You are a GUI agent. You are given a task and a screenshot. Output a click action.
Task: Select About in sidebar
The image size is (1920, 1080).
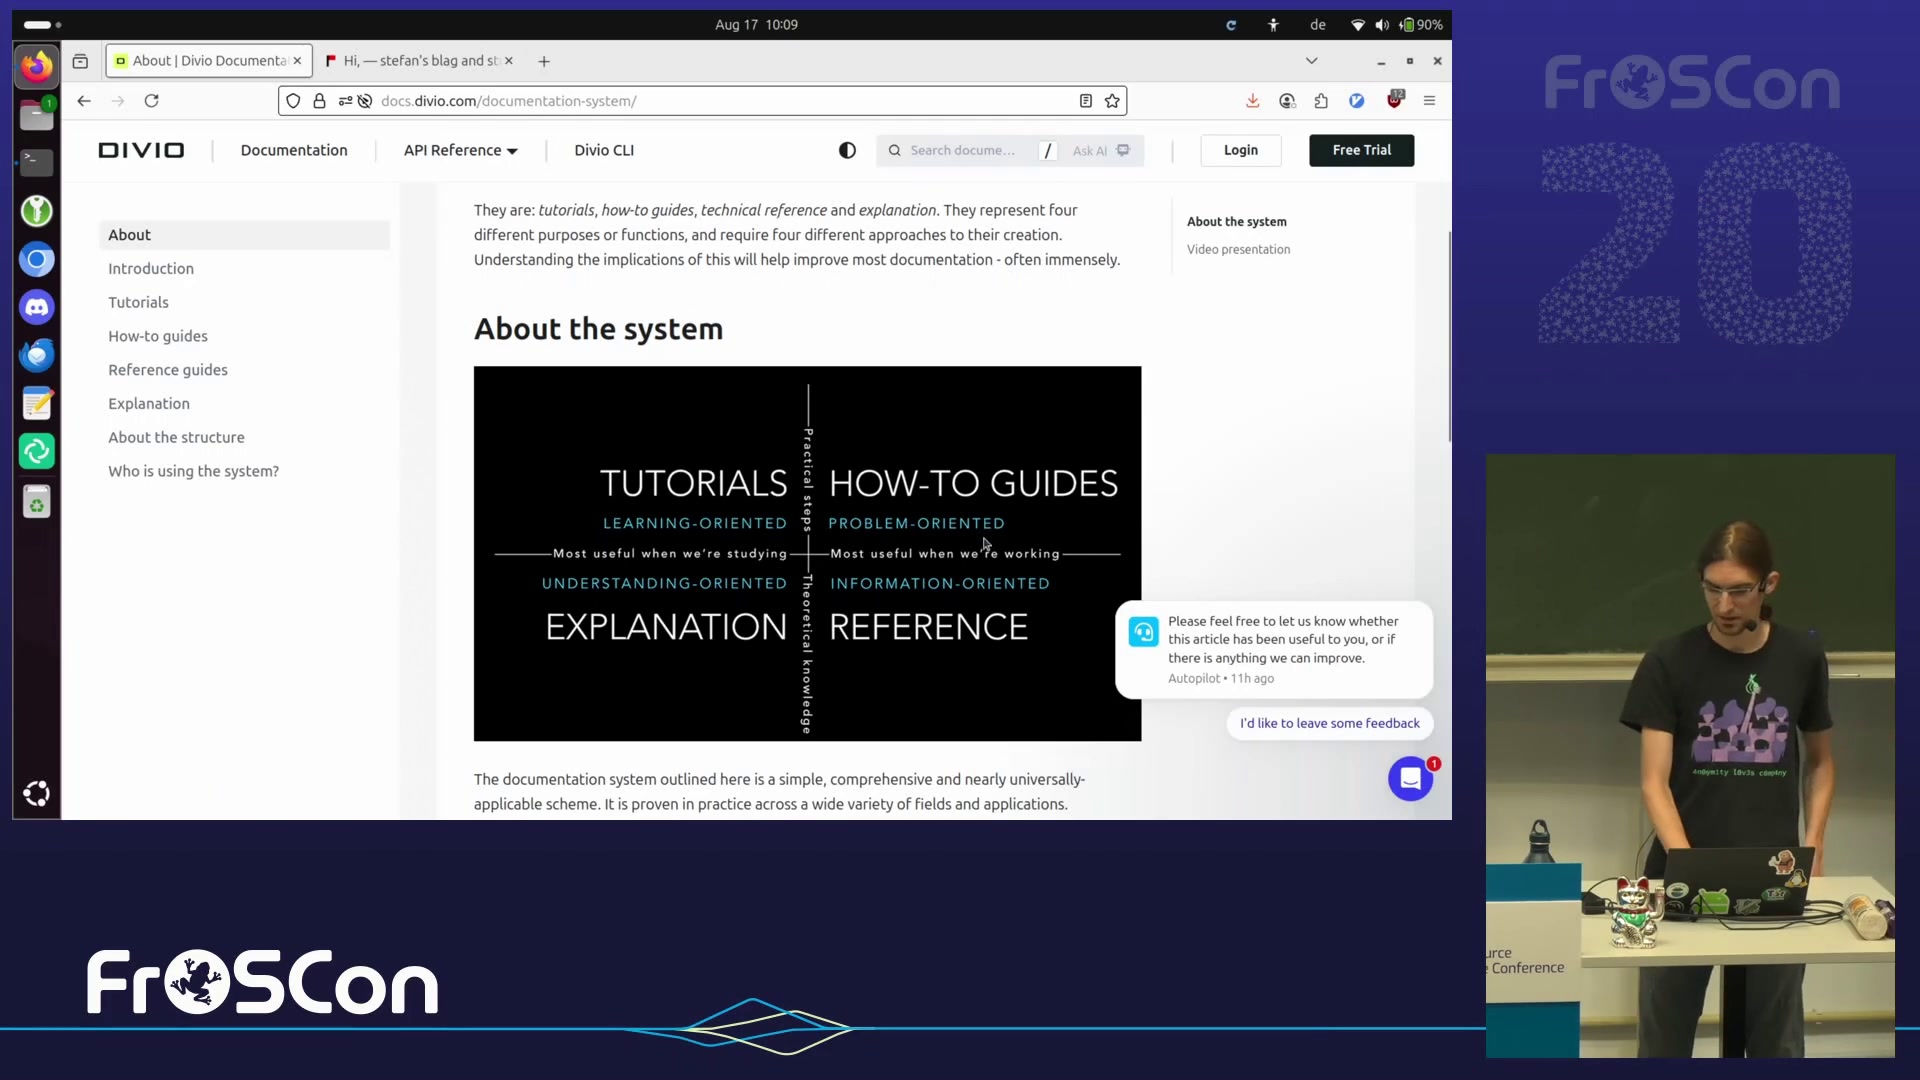244,235
